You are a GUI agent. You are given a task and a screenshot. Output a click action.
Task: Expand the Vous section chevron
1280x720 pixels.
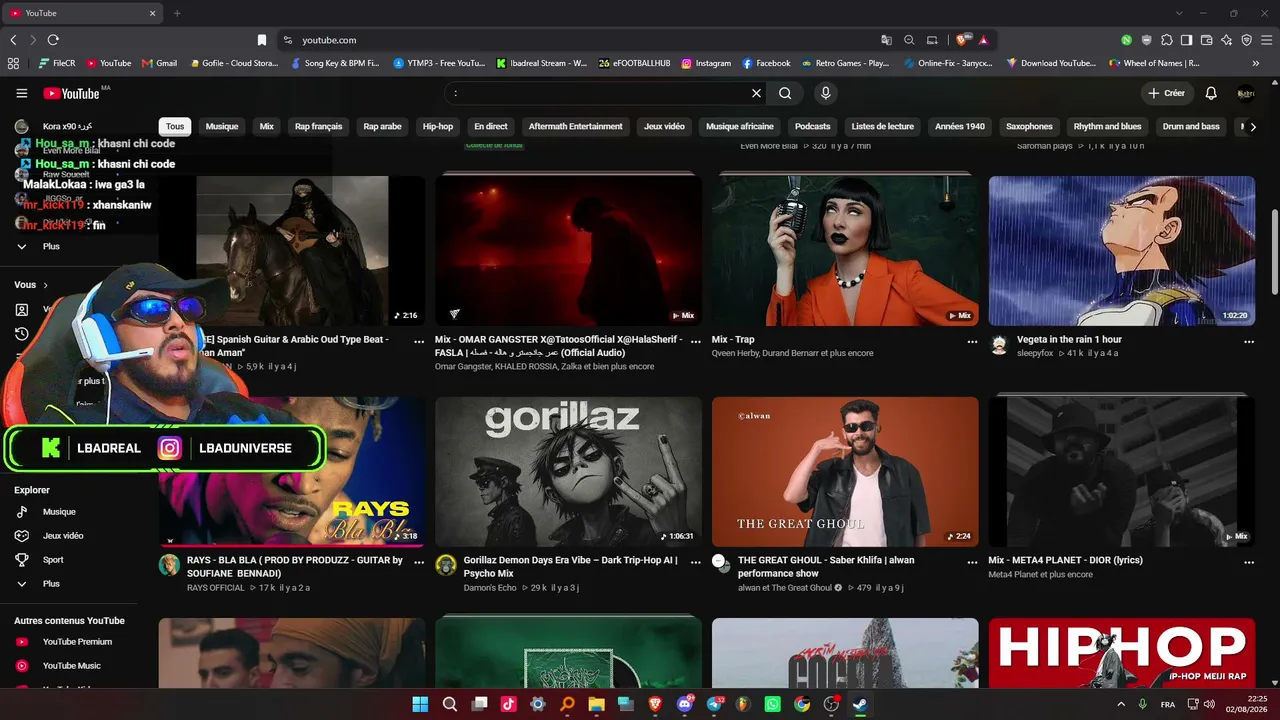click(x=45, y=285)
